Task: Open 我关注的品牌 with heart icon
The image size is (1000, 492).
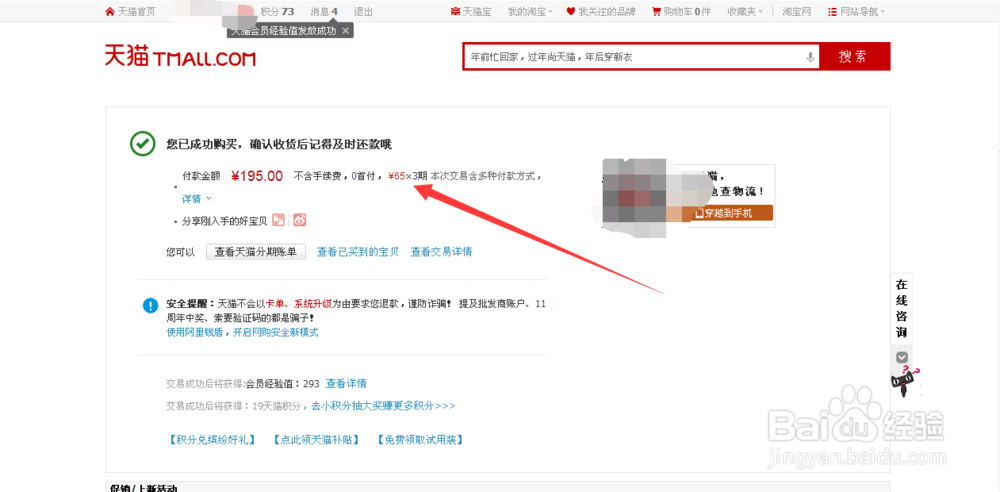Action: (601, 11)
